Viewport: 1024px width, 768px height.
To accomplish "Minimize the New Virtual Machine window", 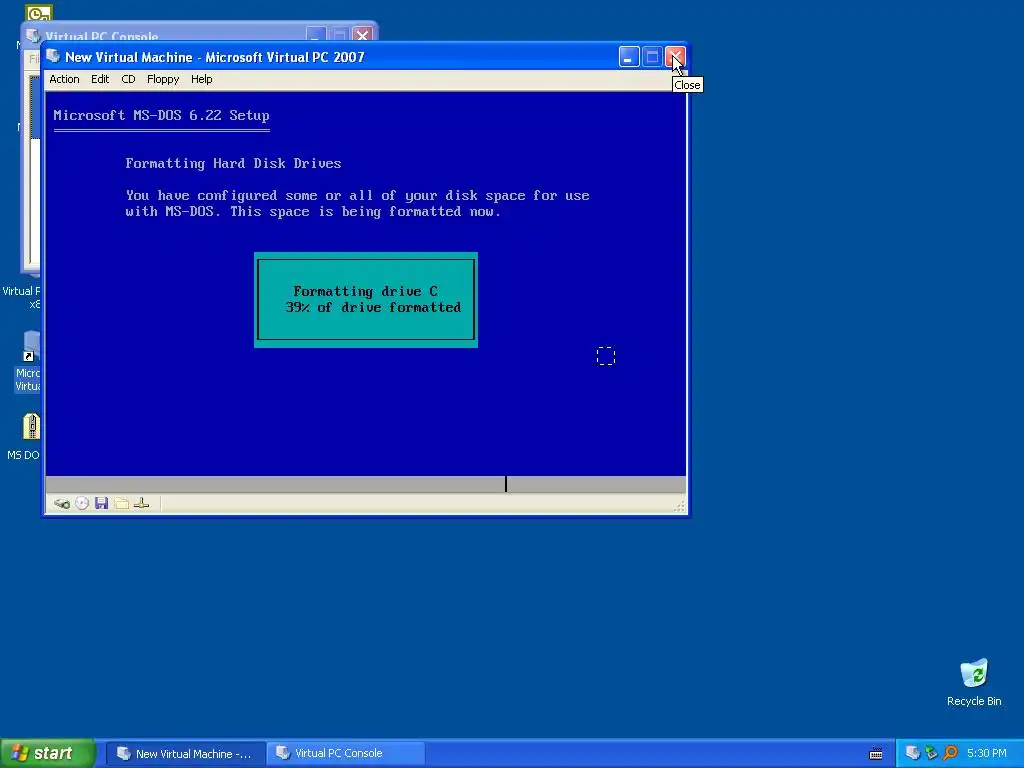I will [629, 57].
